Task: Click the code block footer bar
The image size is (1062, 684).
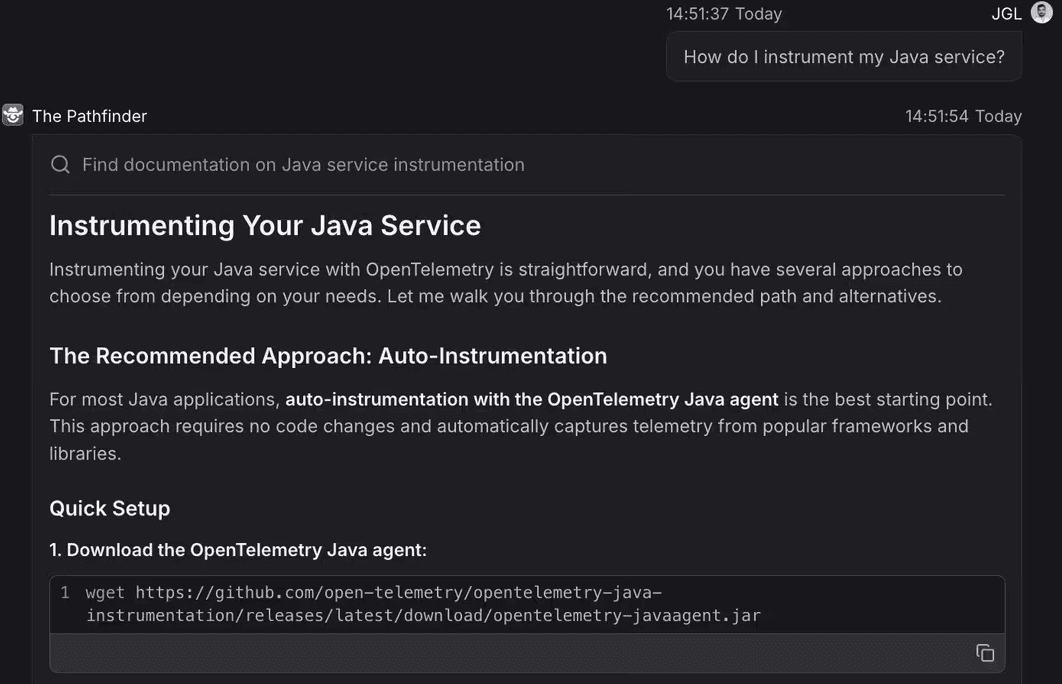Action: coord(500,653)
